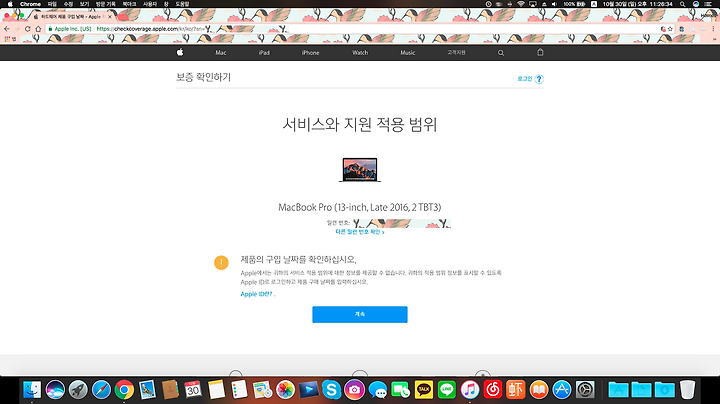Open Launchpad rocket in the Dock
720x404 pixels.
(x=78, y=390)
